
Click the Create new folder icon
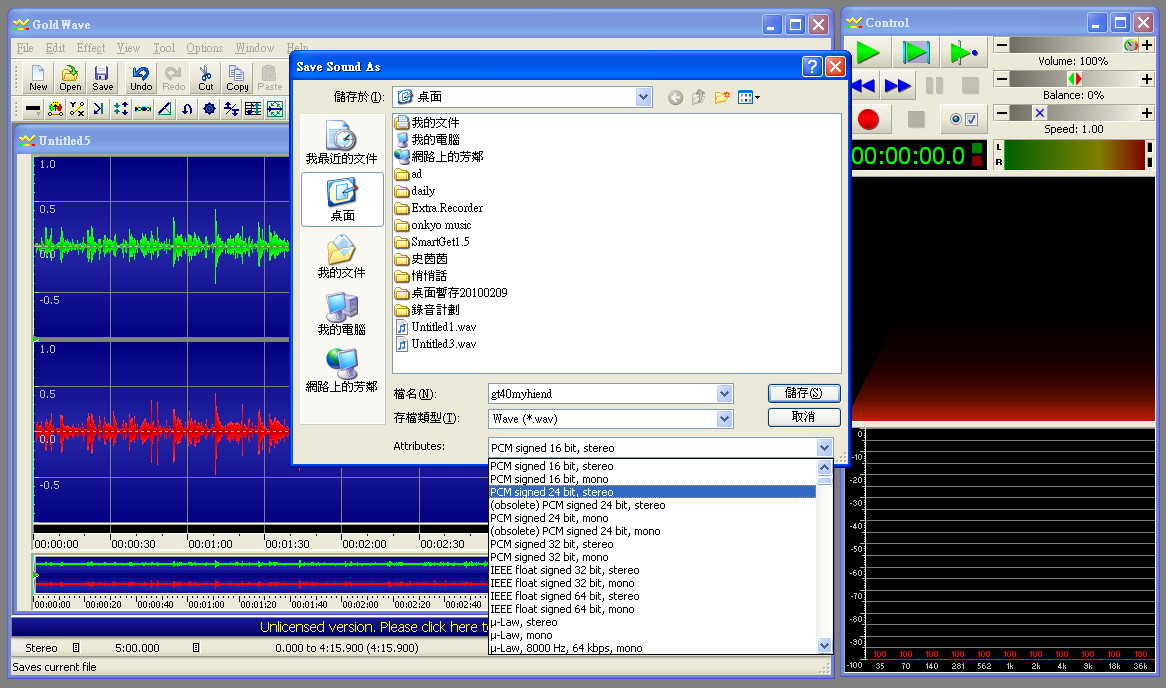[722, 97]
